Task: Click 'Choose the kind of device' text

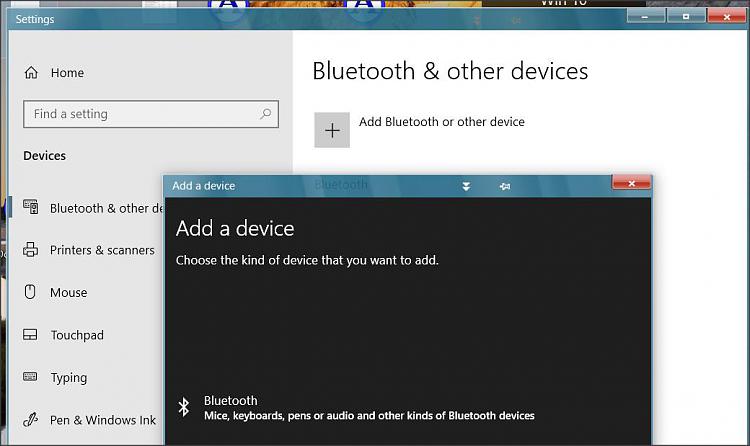Action: pos(307,260)
